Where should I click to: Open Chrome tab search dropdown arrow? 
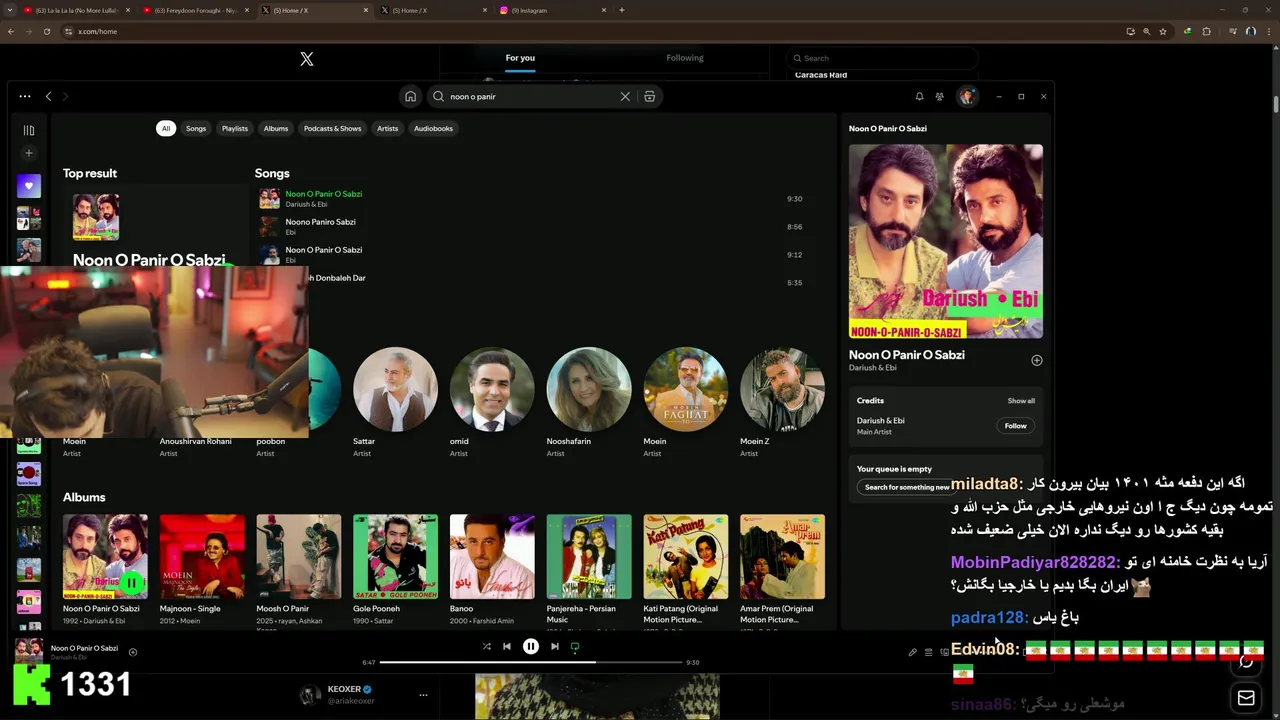pyautogui.click(x=11, y=10)
